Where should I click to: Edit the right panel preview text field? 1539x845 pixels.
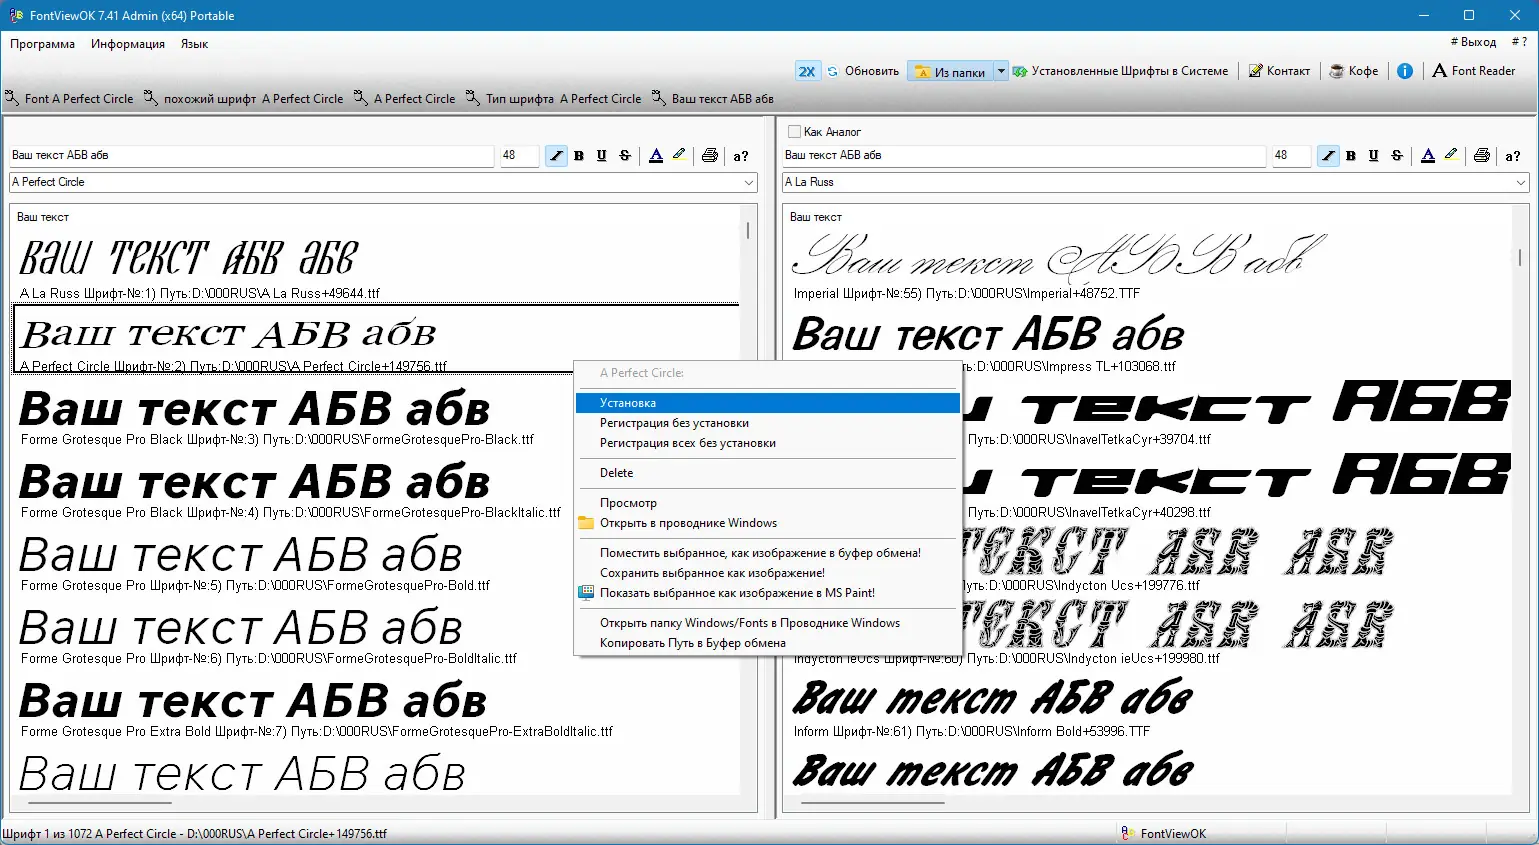tap(1024, 156)
